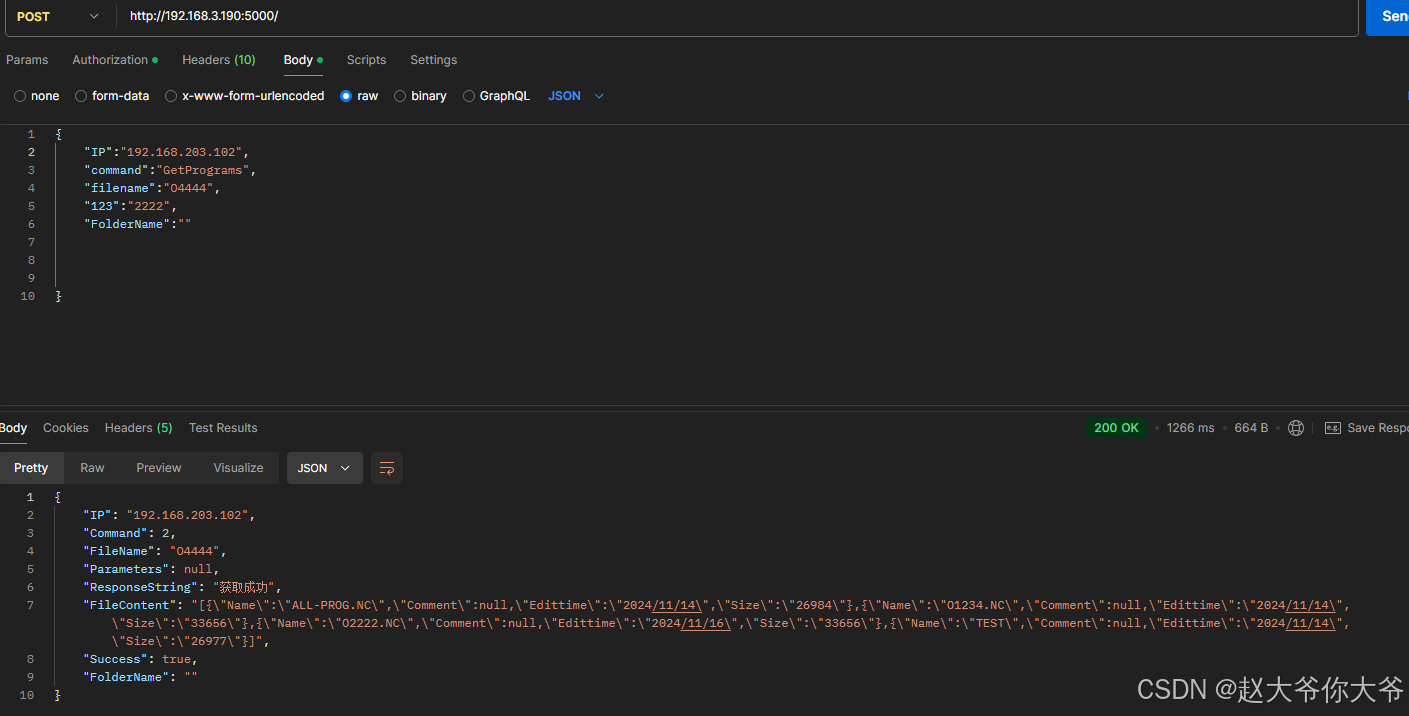Open the Test Results tab
Screen dimensions: 1409x716
(223, 428)
